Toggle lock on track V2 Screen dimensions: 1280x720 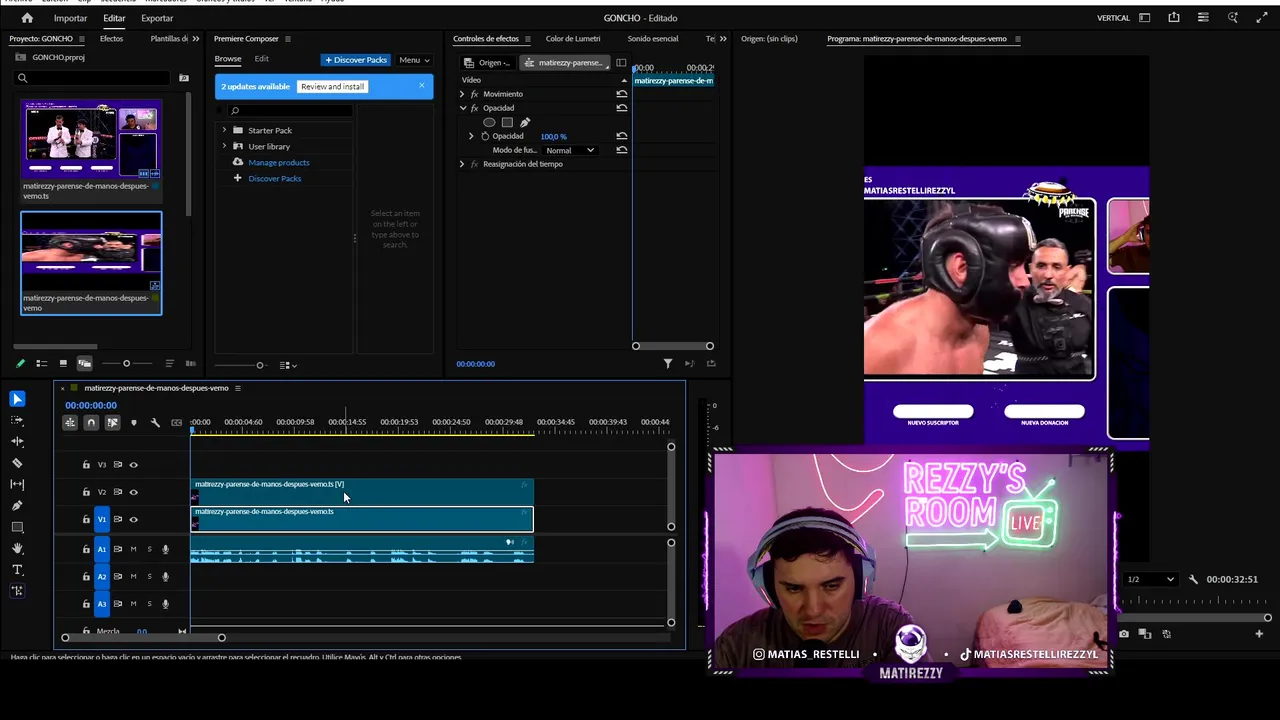click(x=86, y=492)
